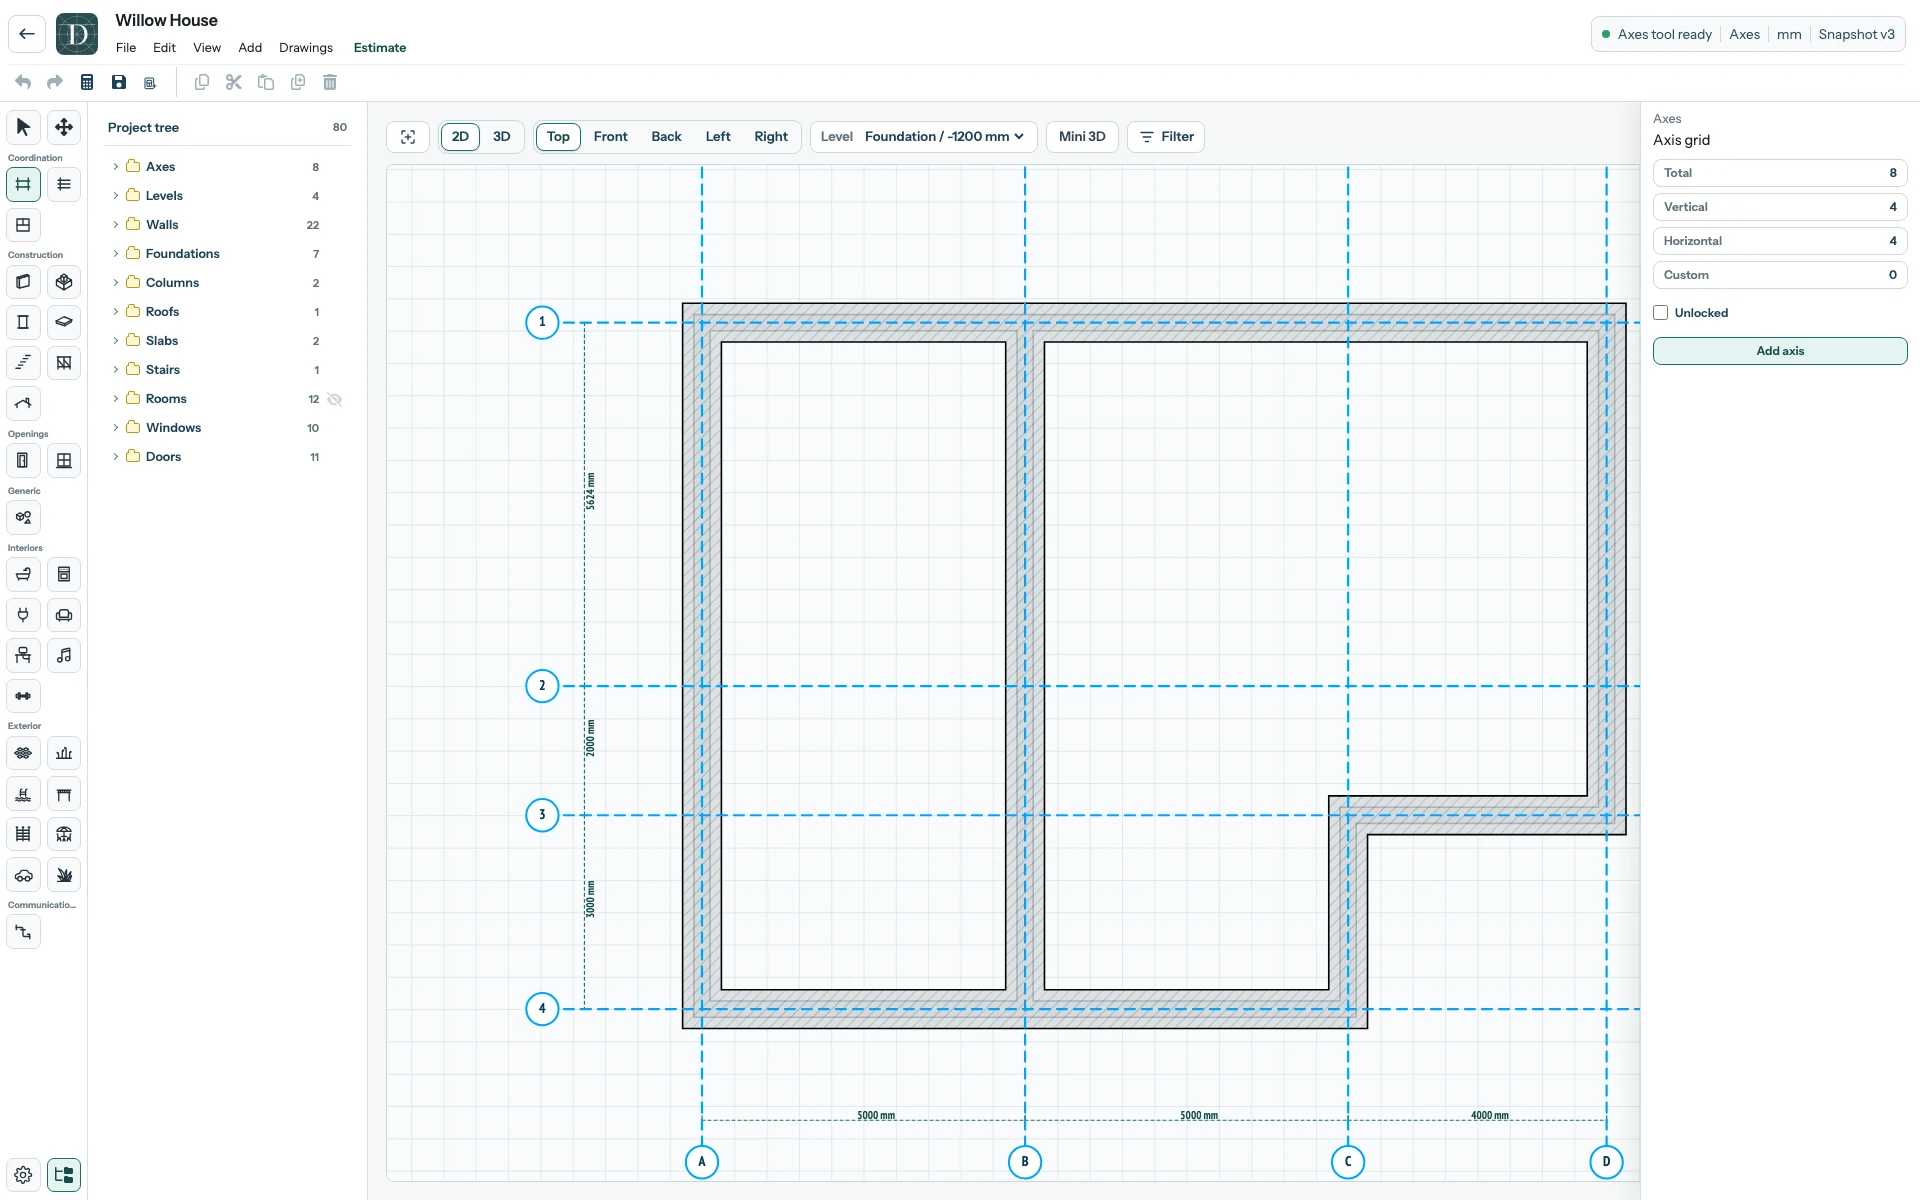Switch to 3D view mode
Viewport: 1920px width, 1200px height.
pos(502,137)
